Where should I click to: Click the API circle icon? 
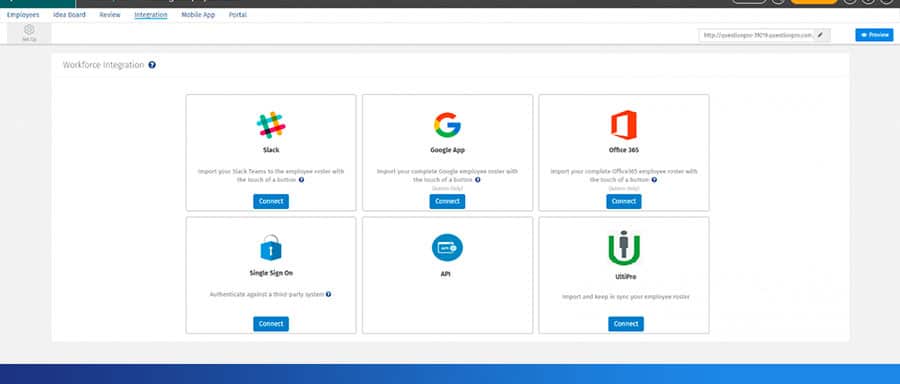(447, 247)
